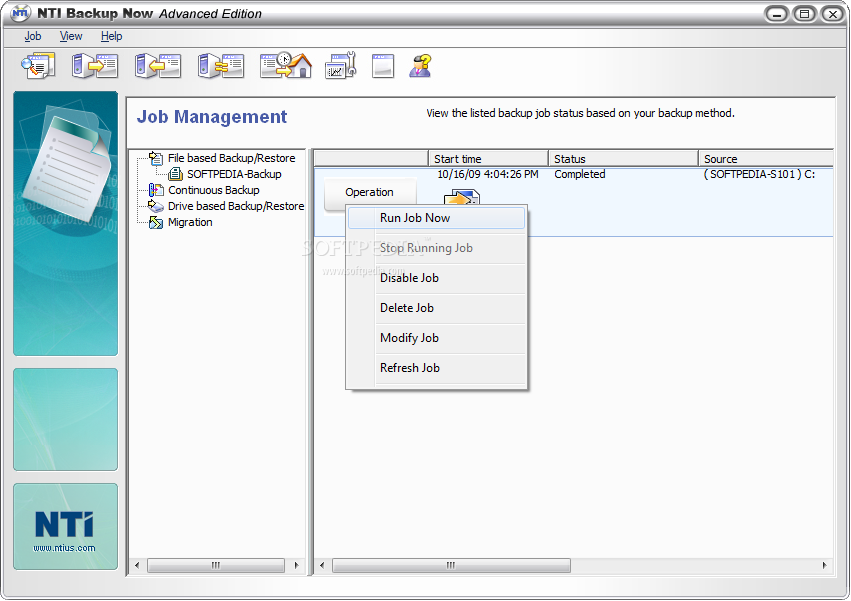Choose Refresh Job in the menu

point(436,368)
